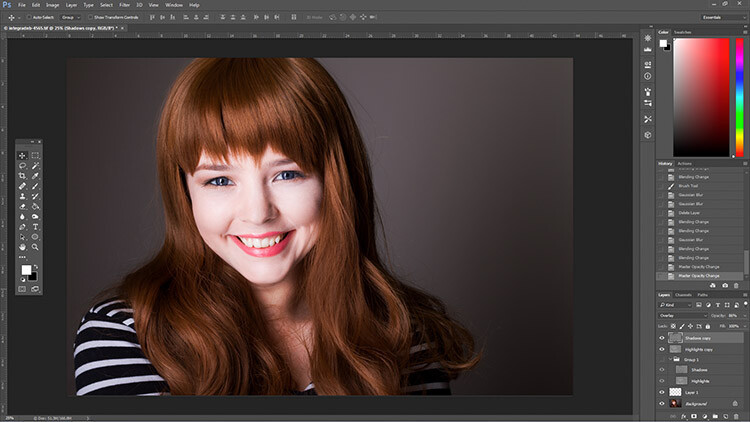This screenshot has height=422, width=750.
Task: Switch to the Channels tab
Action: 683,295
